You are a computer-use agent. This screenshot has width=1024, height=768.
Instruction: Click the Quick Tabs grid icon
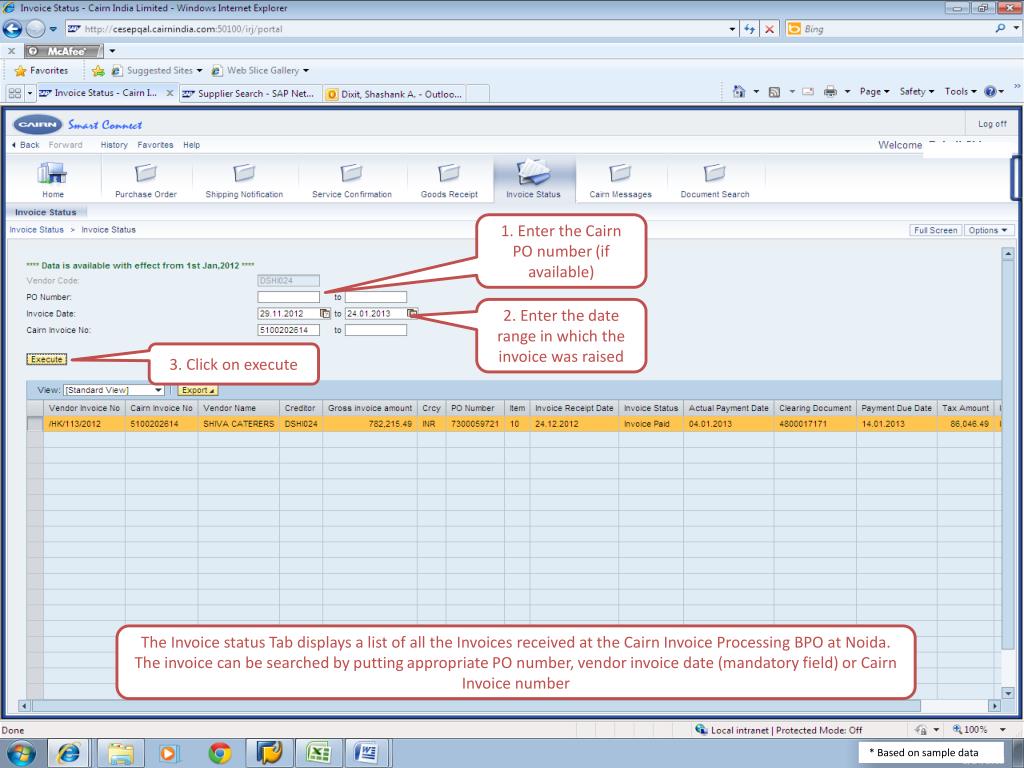pos(14,93)
